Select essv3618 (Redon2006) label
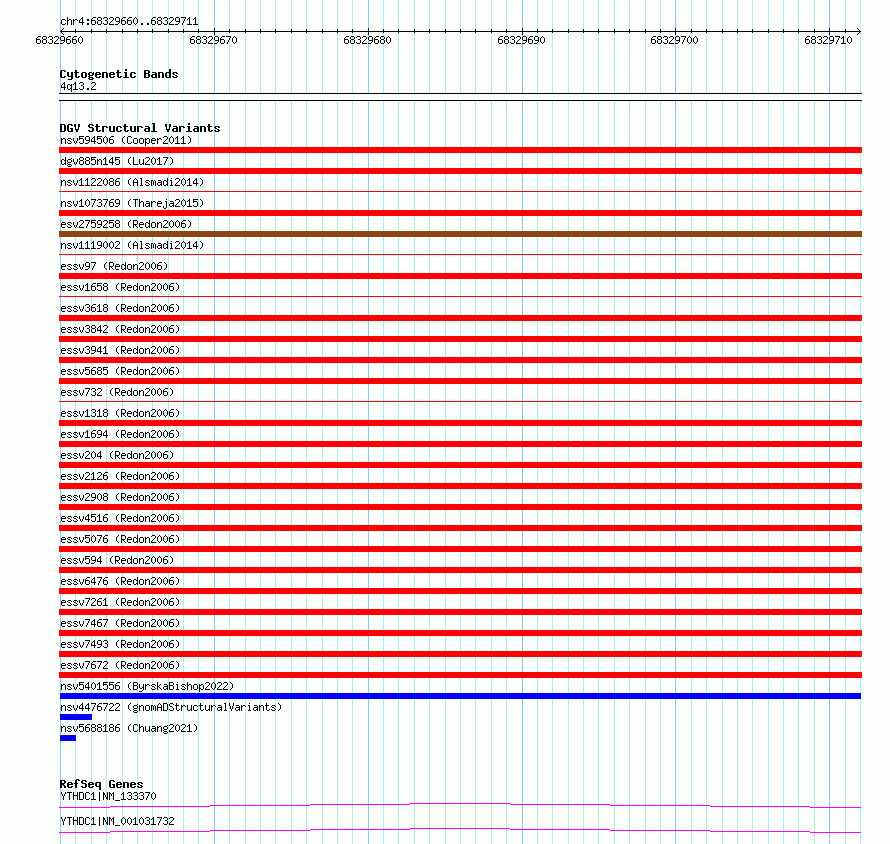Screen dimensions: 890x844 (x=120, y=308)
